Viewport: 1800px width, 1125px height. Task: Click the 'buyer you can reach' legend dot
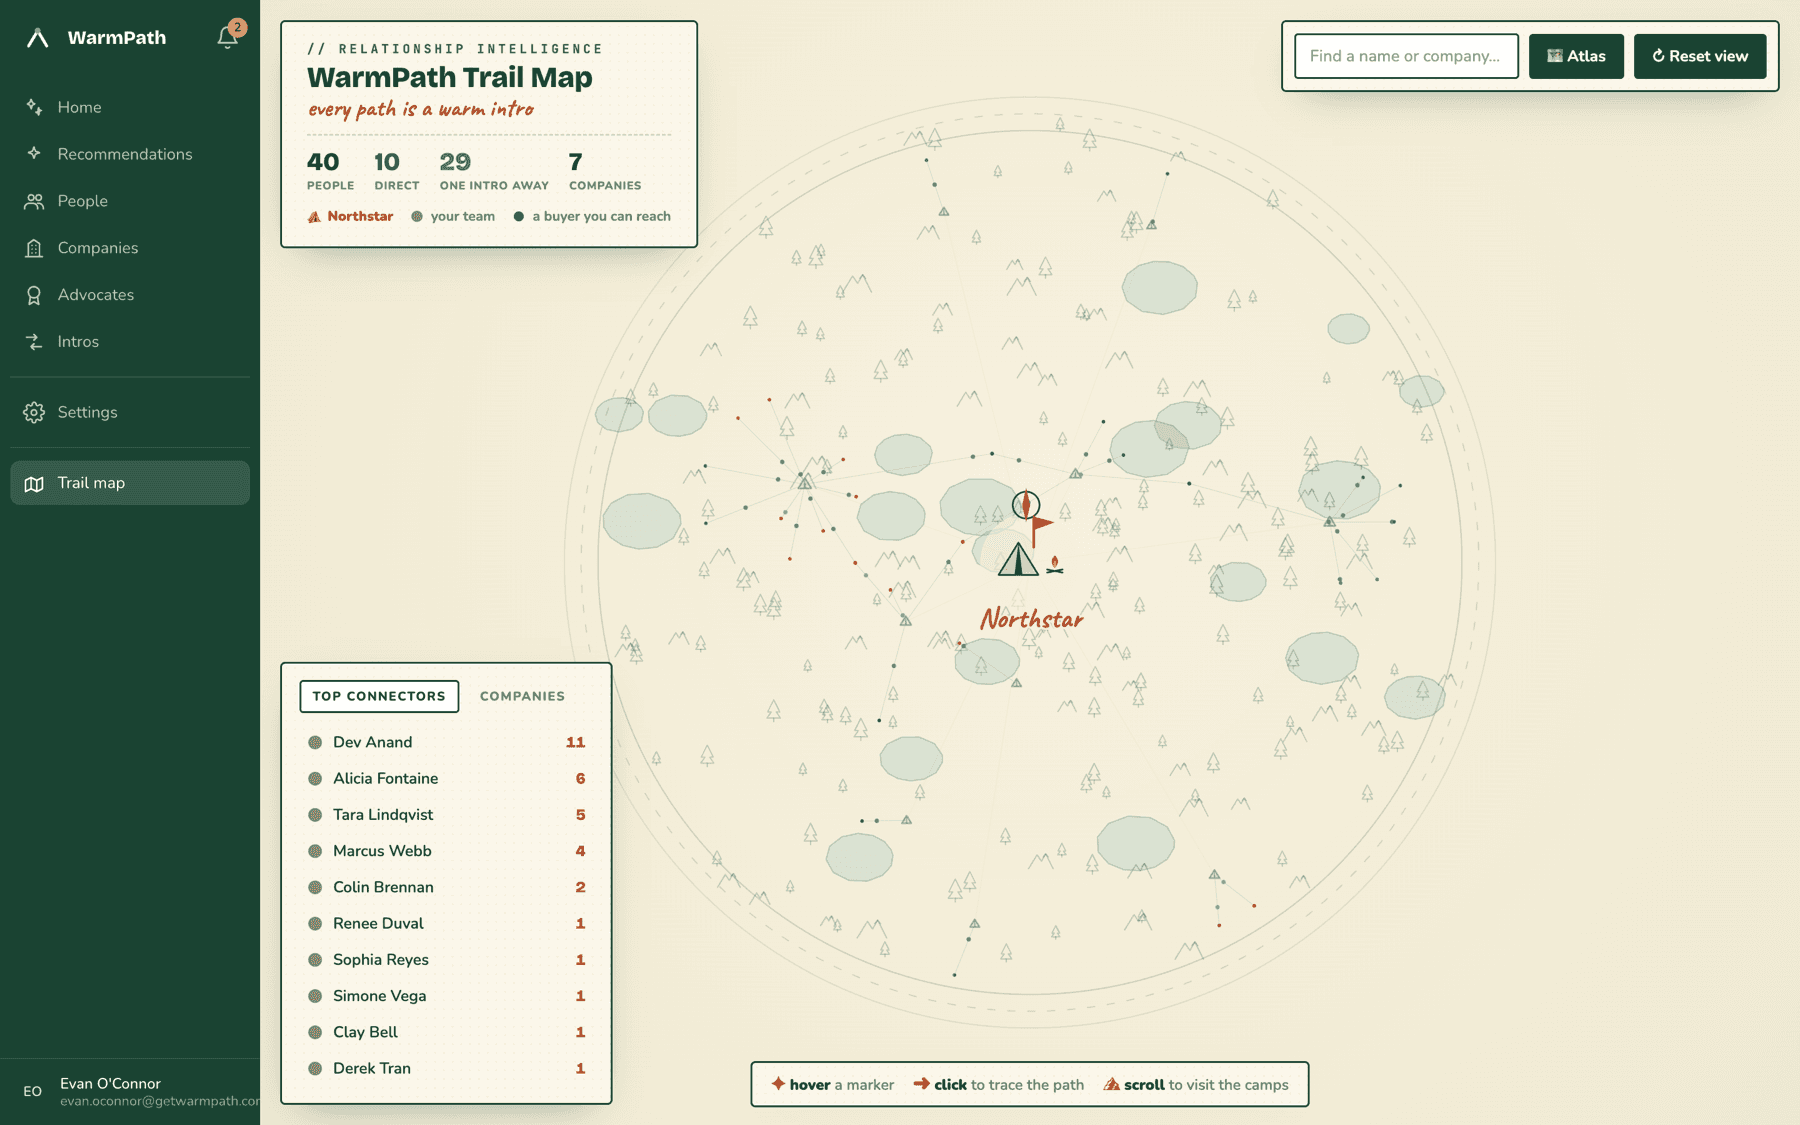coord(519,216)
